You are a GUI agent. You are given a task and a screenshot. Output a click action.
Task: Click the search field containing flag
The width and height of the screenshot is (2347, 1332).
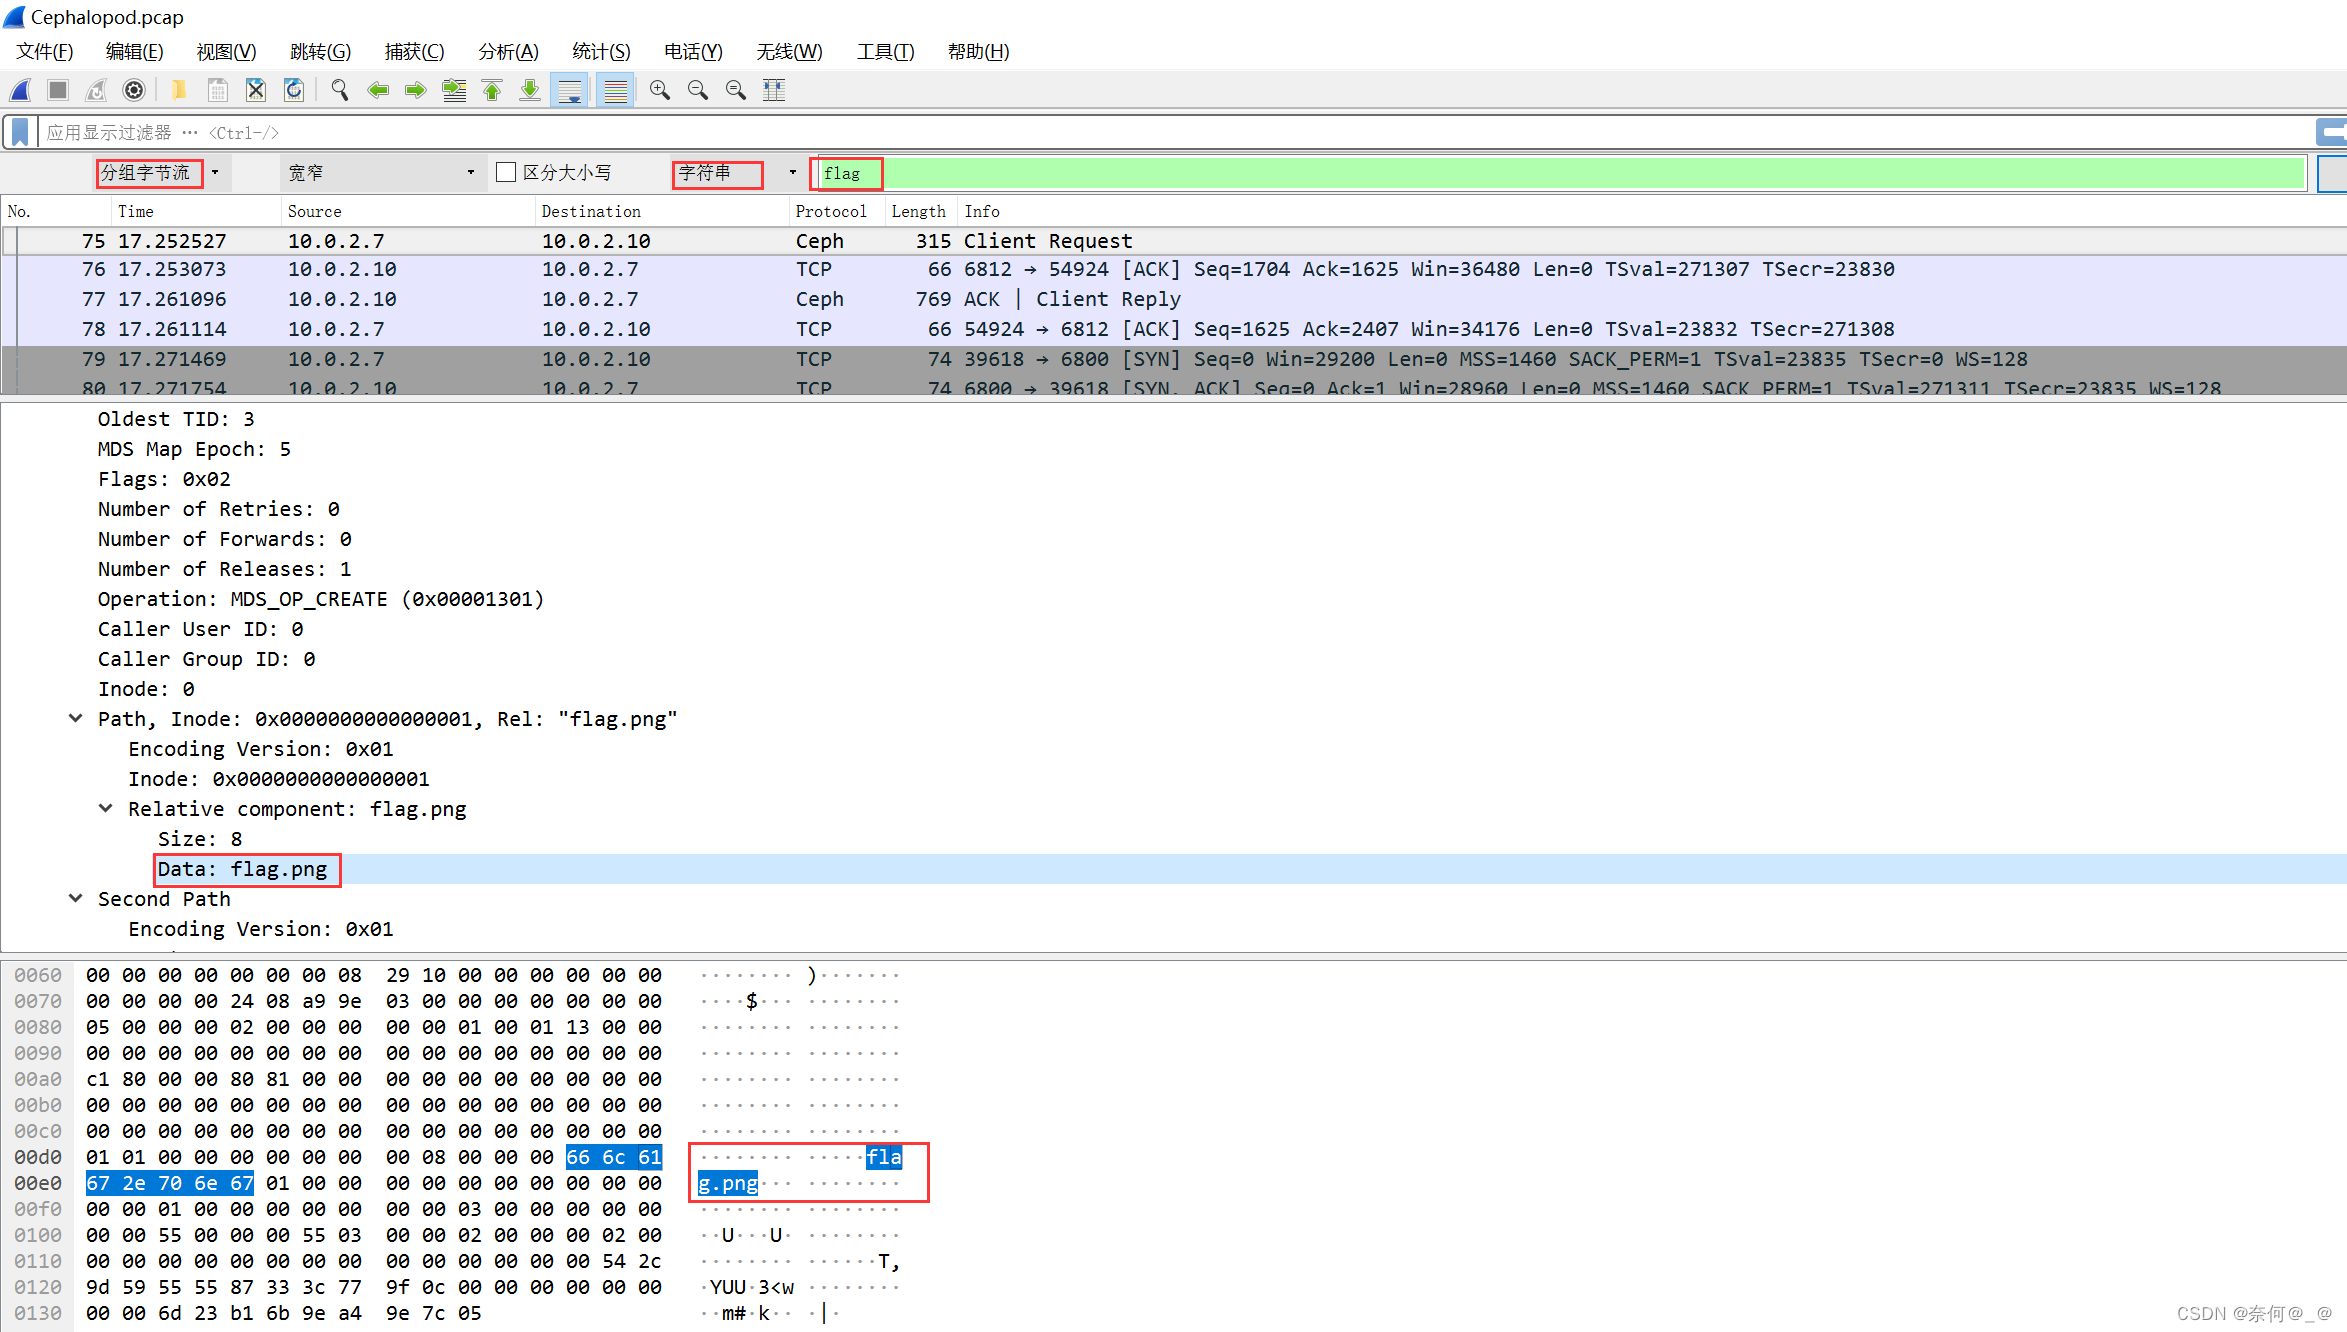coord(1562,173)
